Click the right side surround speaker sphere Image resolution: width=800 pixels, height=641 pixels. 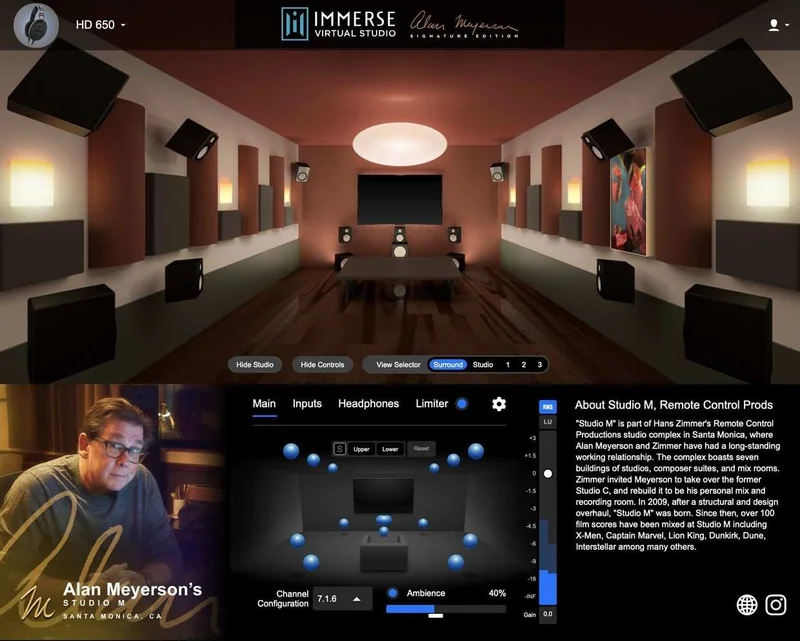click(470, 540)
